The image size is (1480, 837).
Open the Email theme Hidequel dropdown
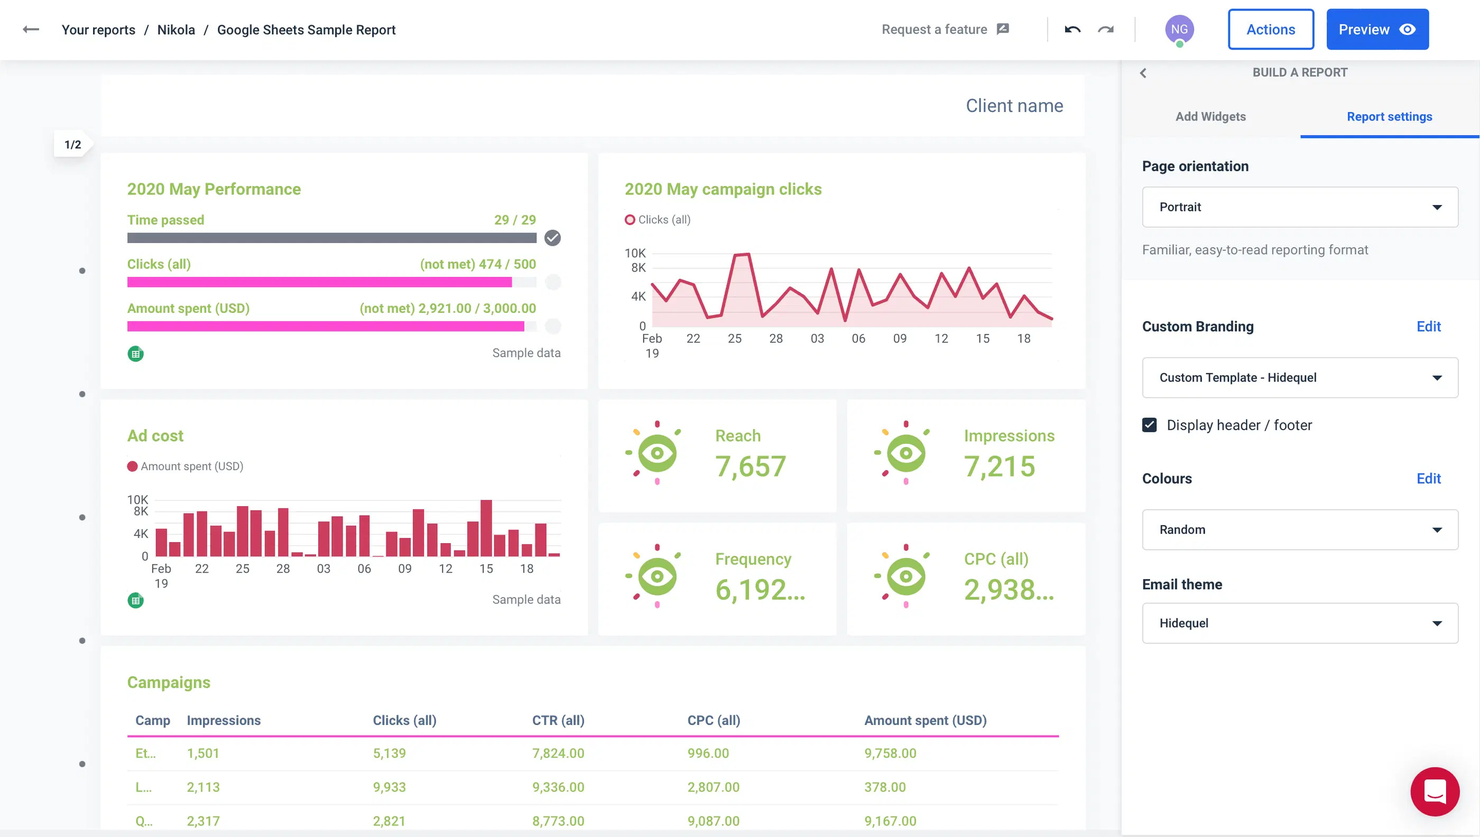click(x=1299, y=623)
